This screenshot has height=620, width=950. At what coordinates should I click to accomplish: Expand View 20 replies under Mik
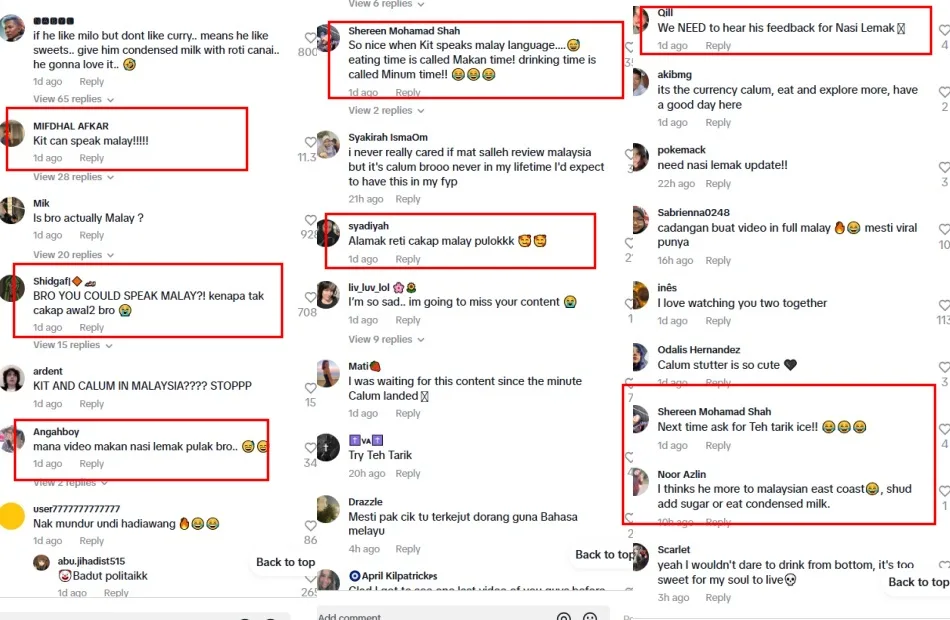[73, 255]
